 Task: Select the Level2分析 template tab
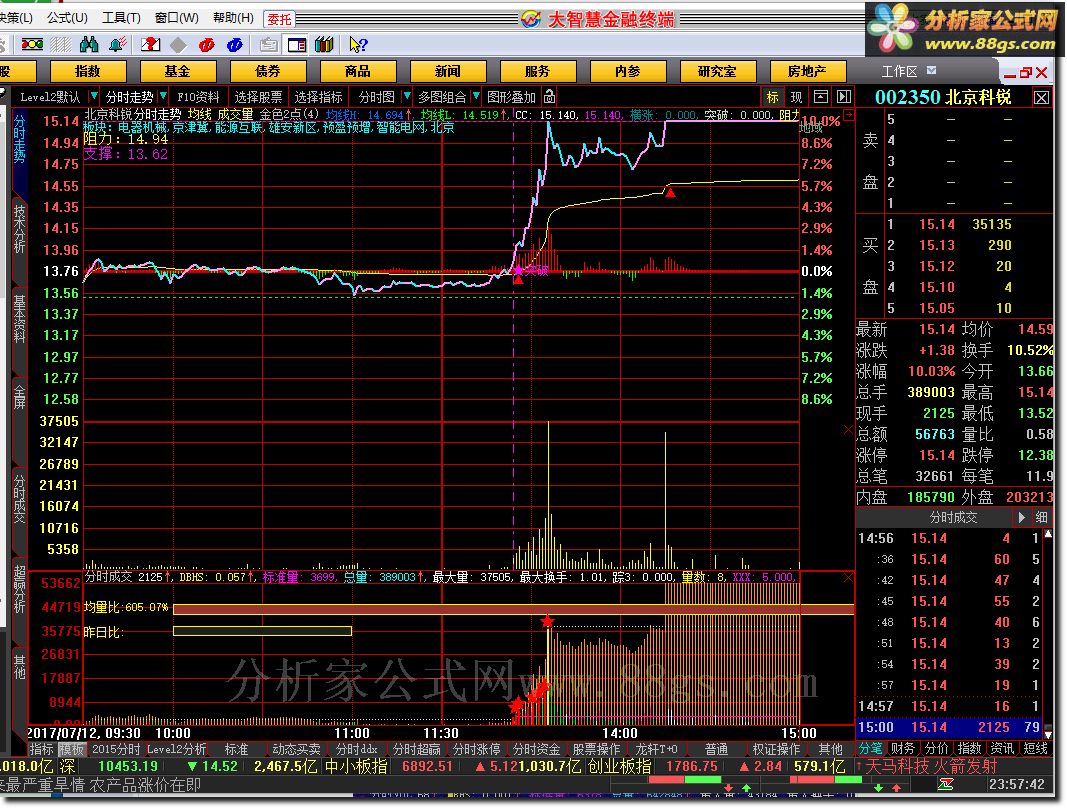(x=176, y=749)
